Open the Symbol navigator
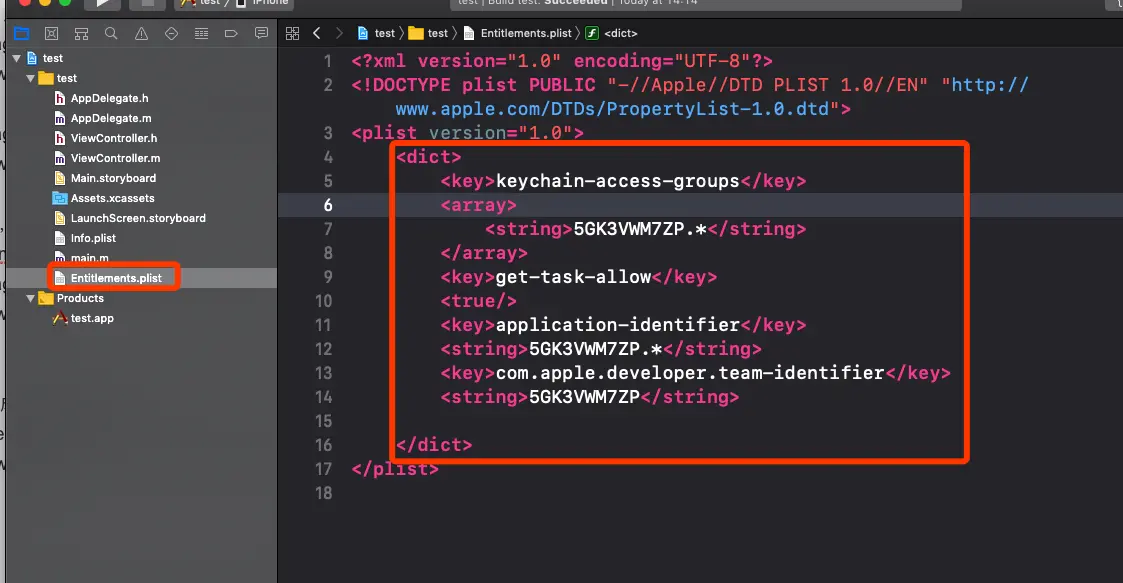Viewport: 1123px width, 583px height. tap(82, 33)
